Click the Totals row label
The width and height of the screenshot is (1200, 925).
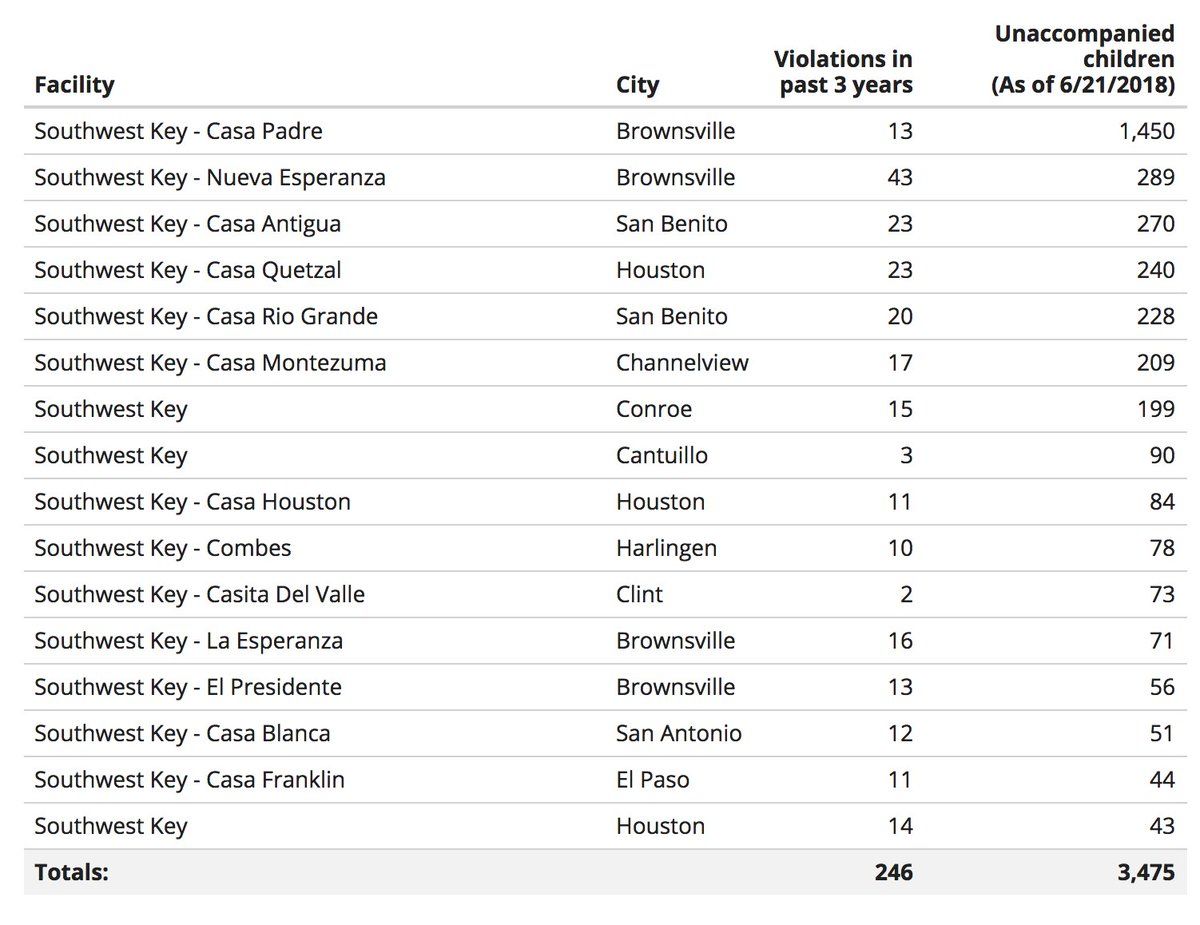pos(71,872)
